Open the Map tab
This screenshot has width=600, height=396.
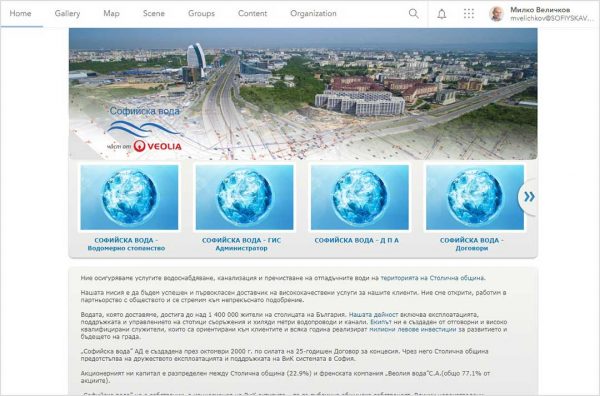[x=111, y=13]
